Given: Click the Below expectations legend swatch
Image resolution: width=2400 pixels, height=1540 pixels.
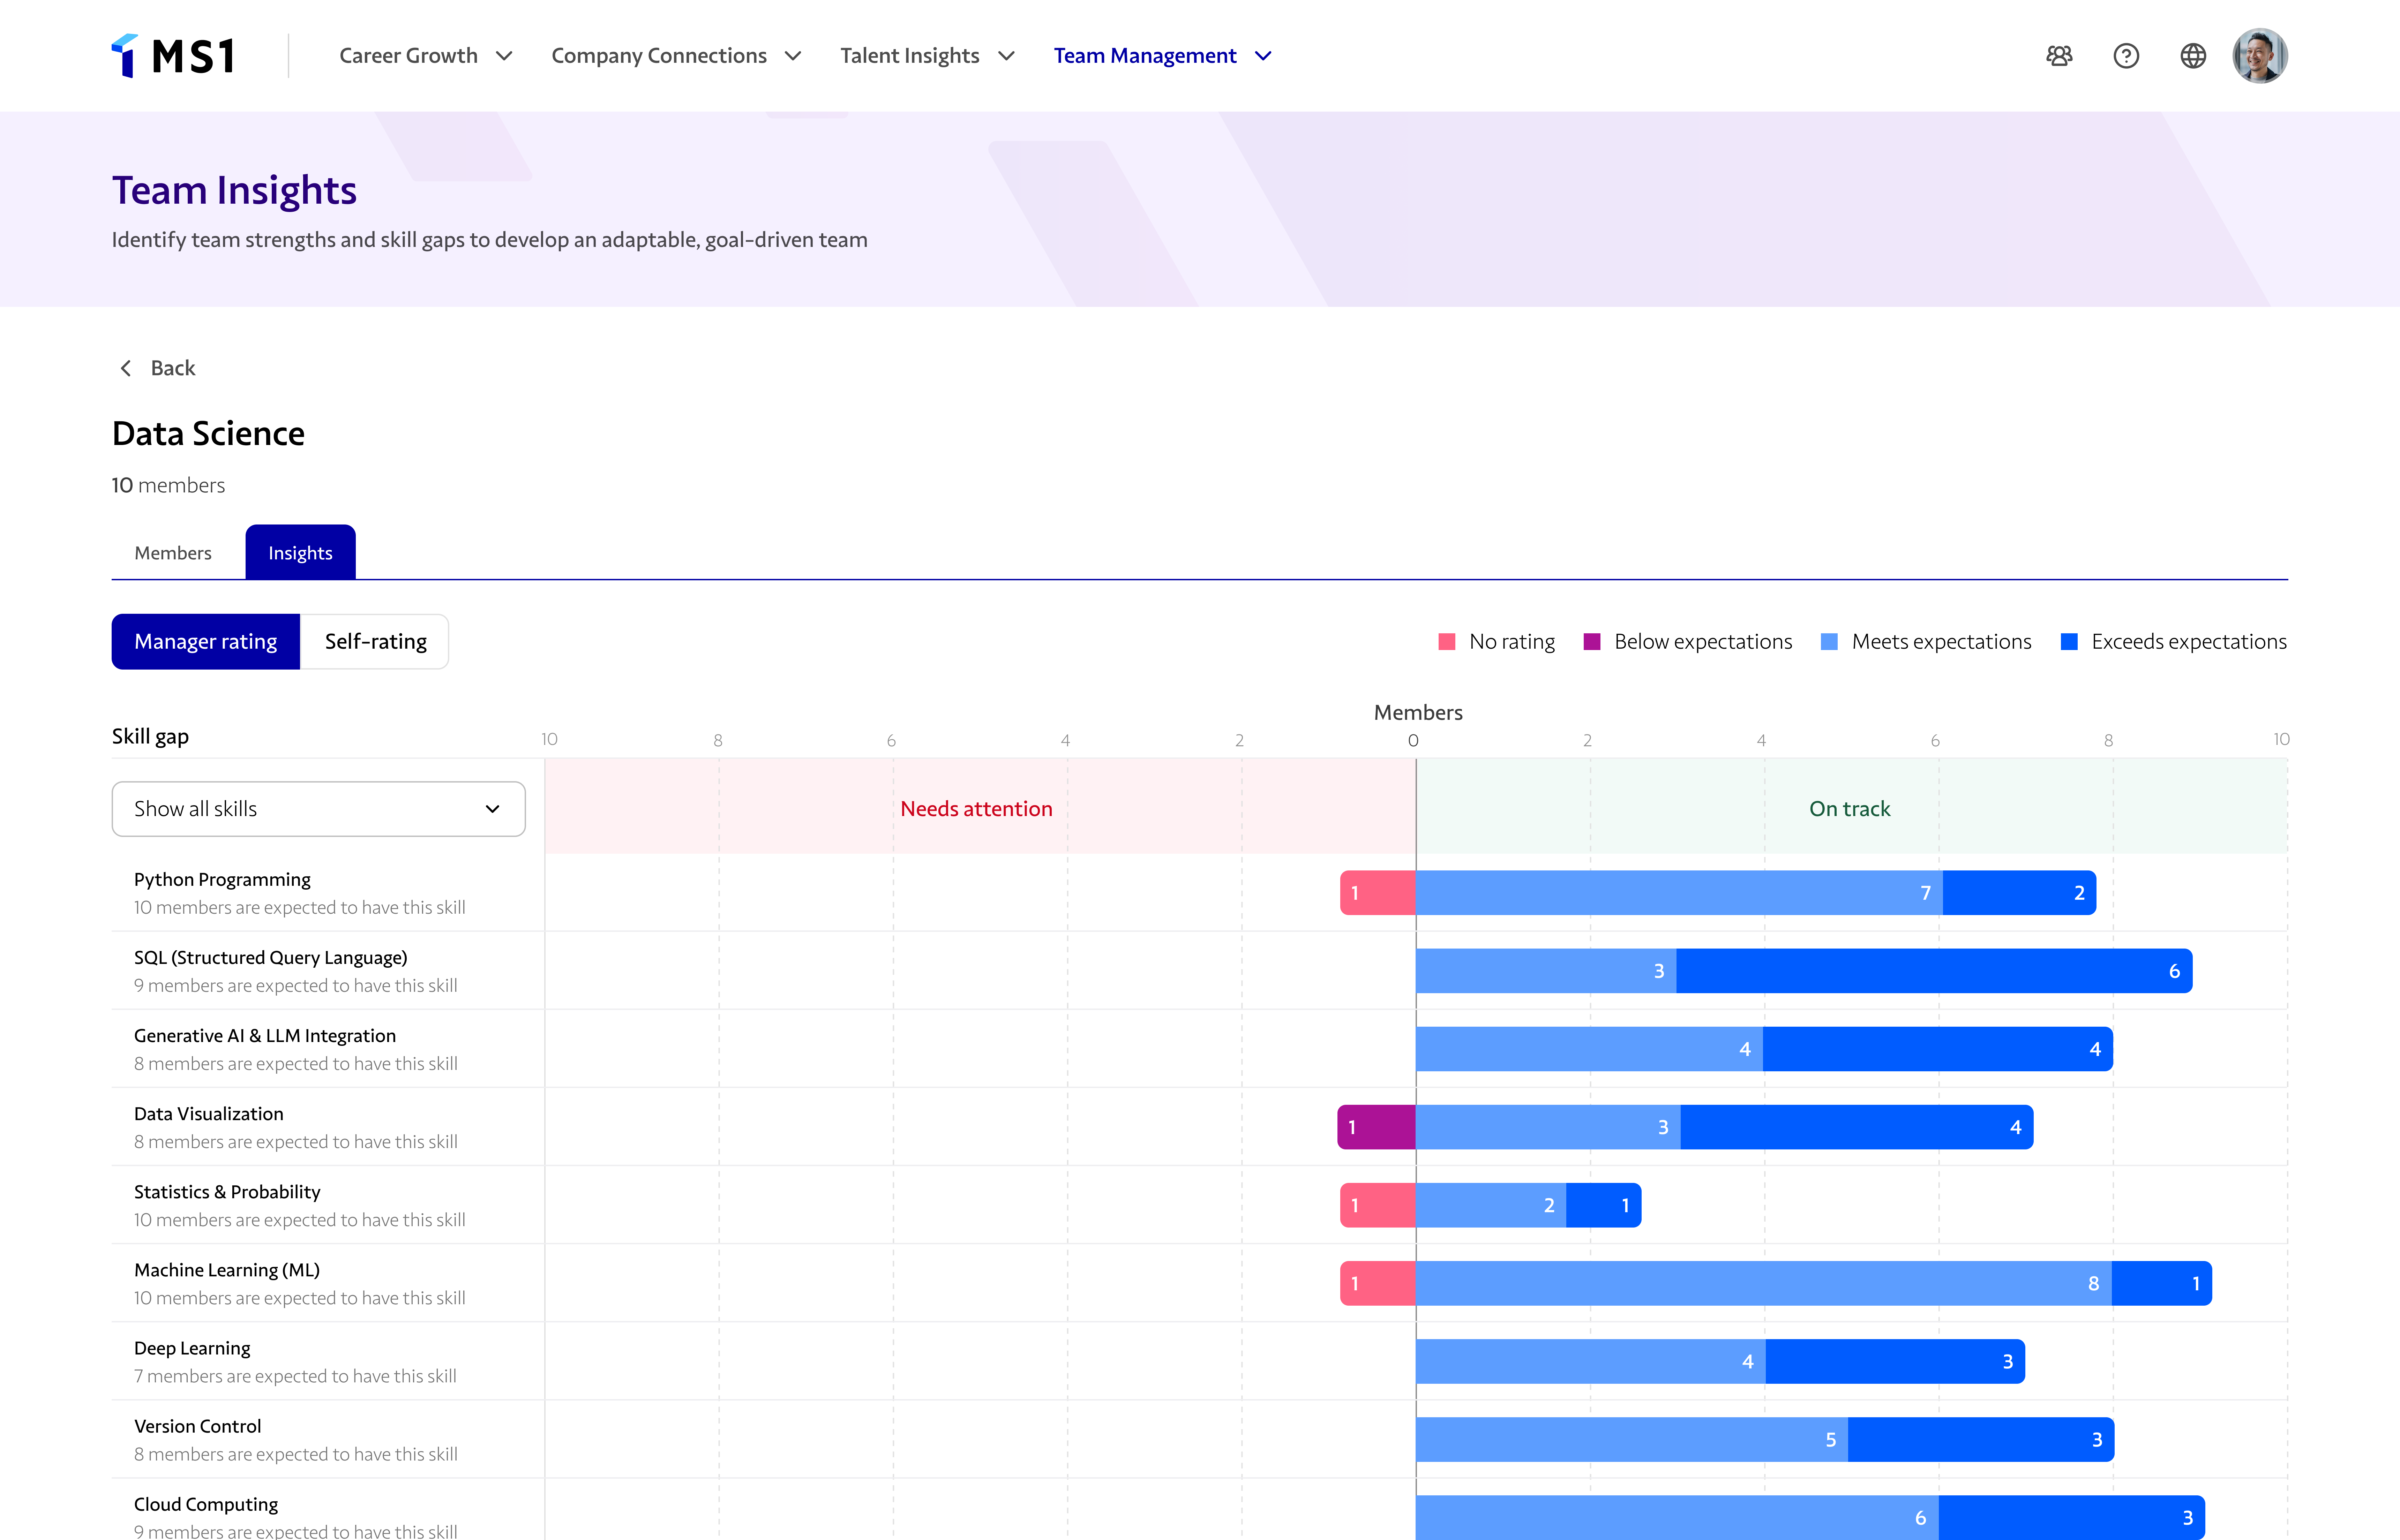Looking at the screenshot, I should point(1592,642).
